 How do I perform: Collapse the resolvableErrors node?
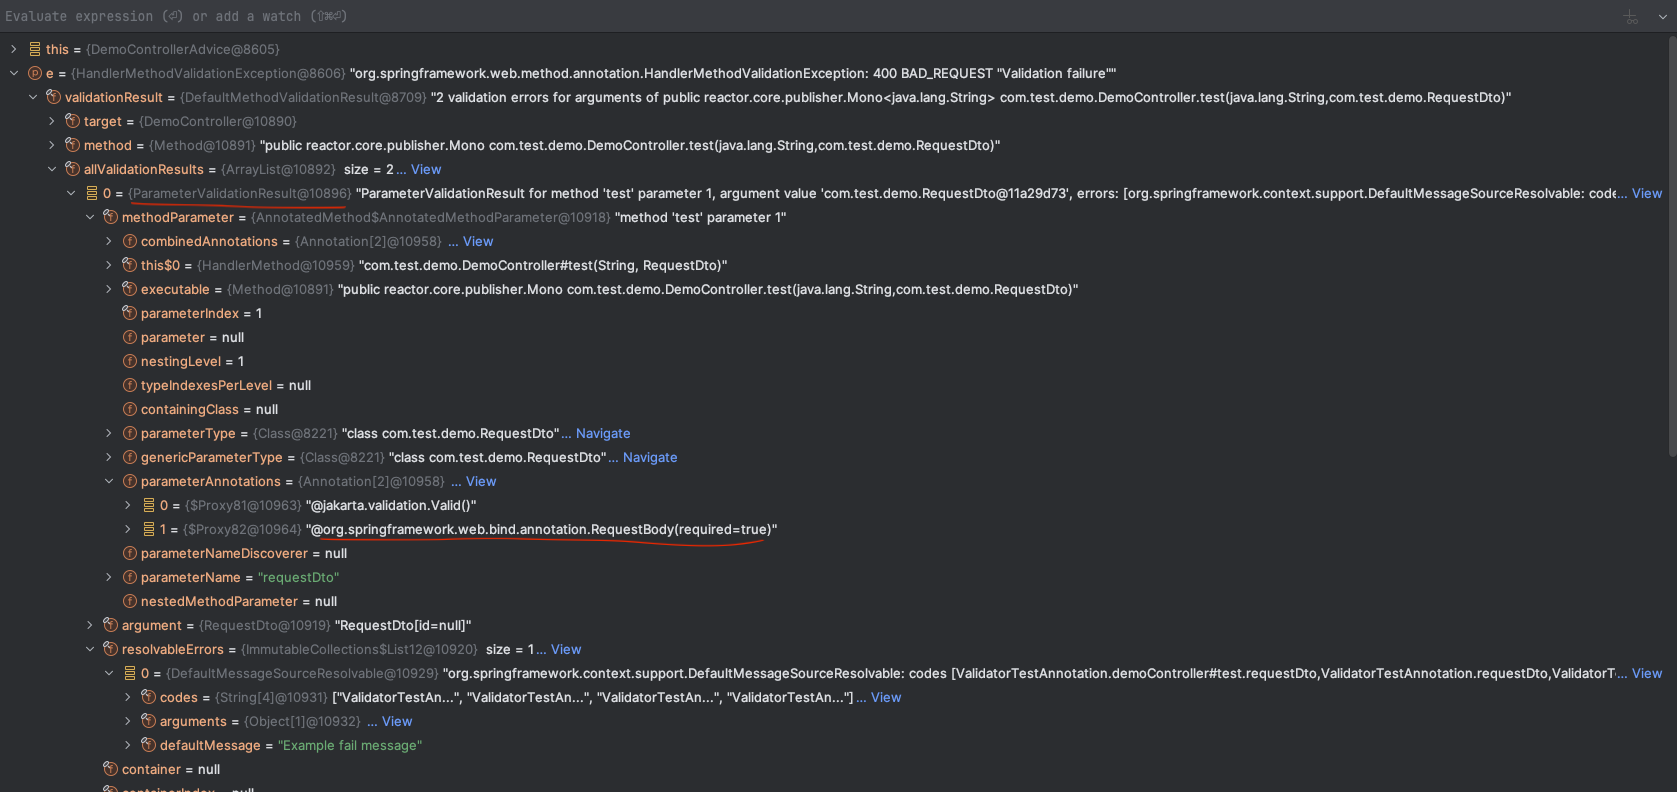pyautogui.click(x=90, y=649)
